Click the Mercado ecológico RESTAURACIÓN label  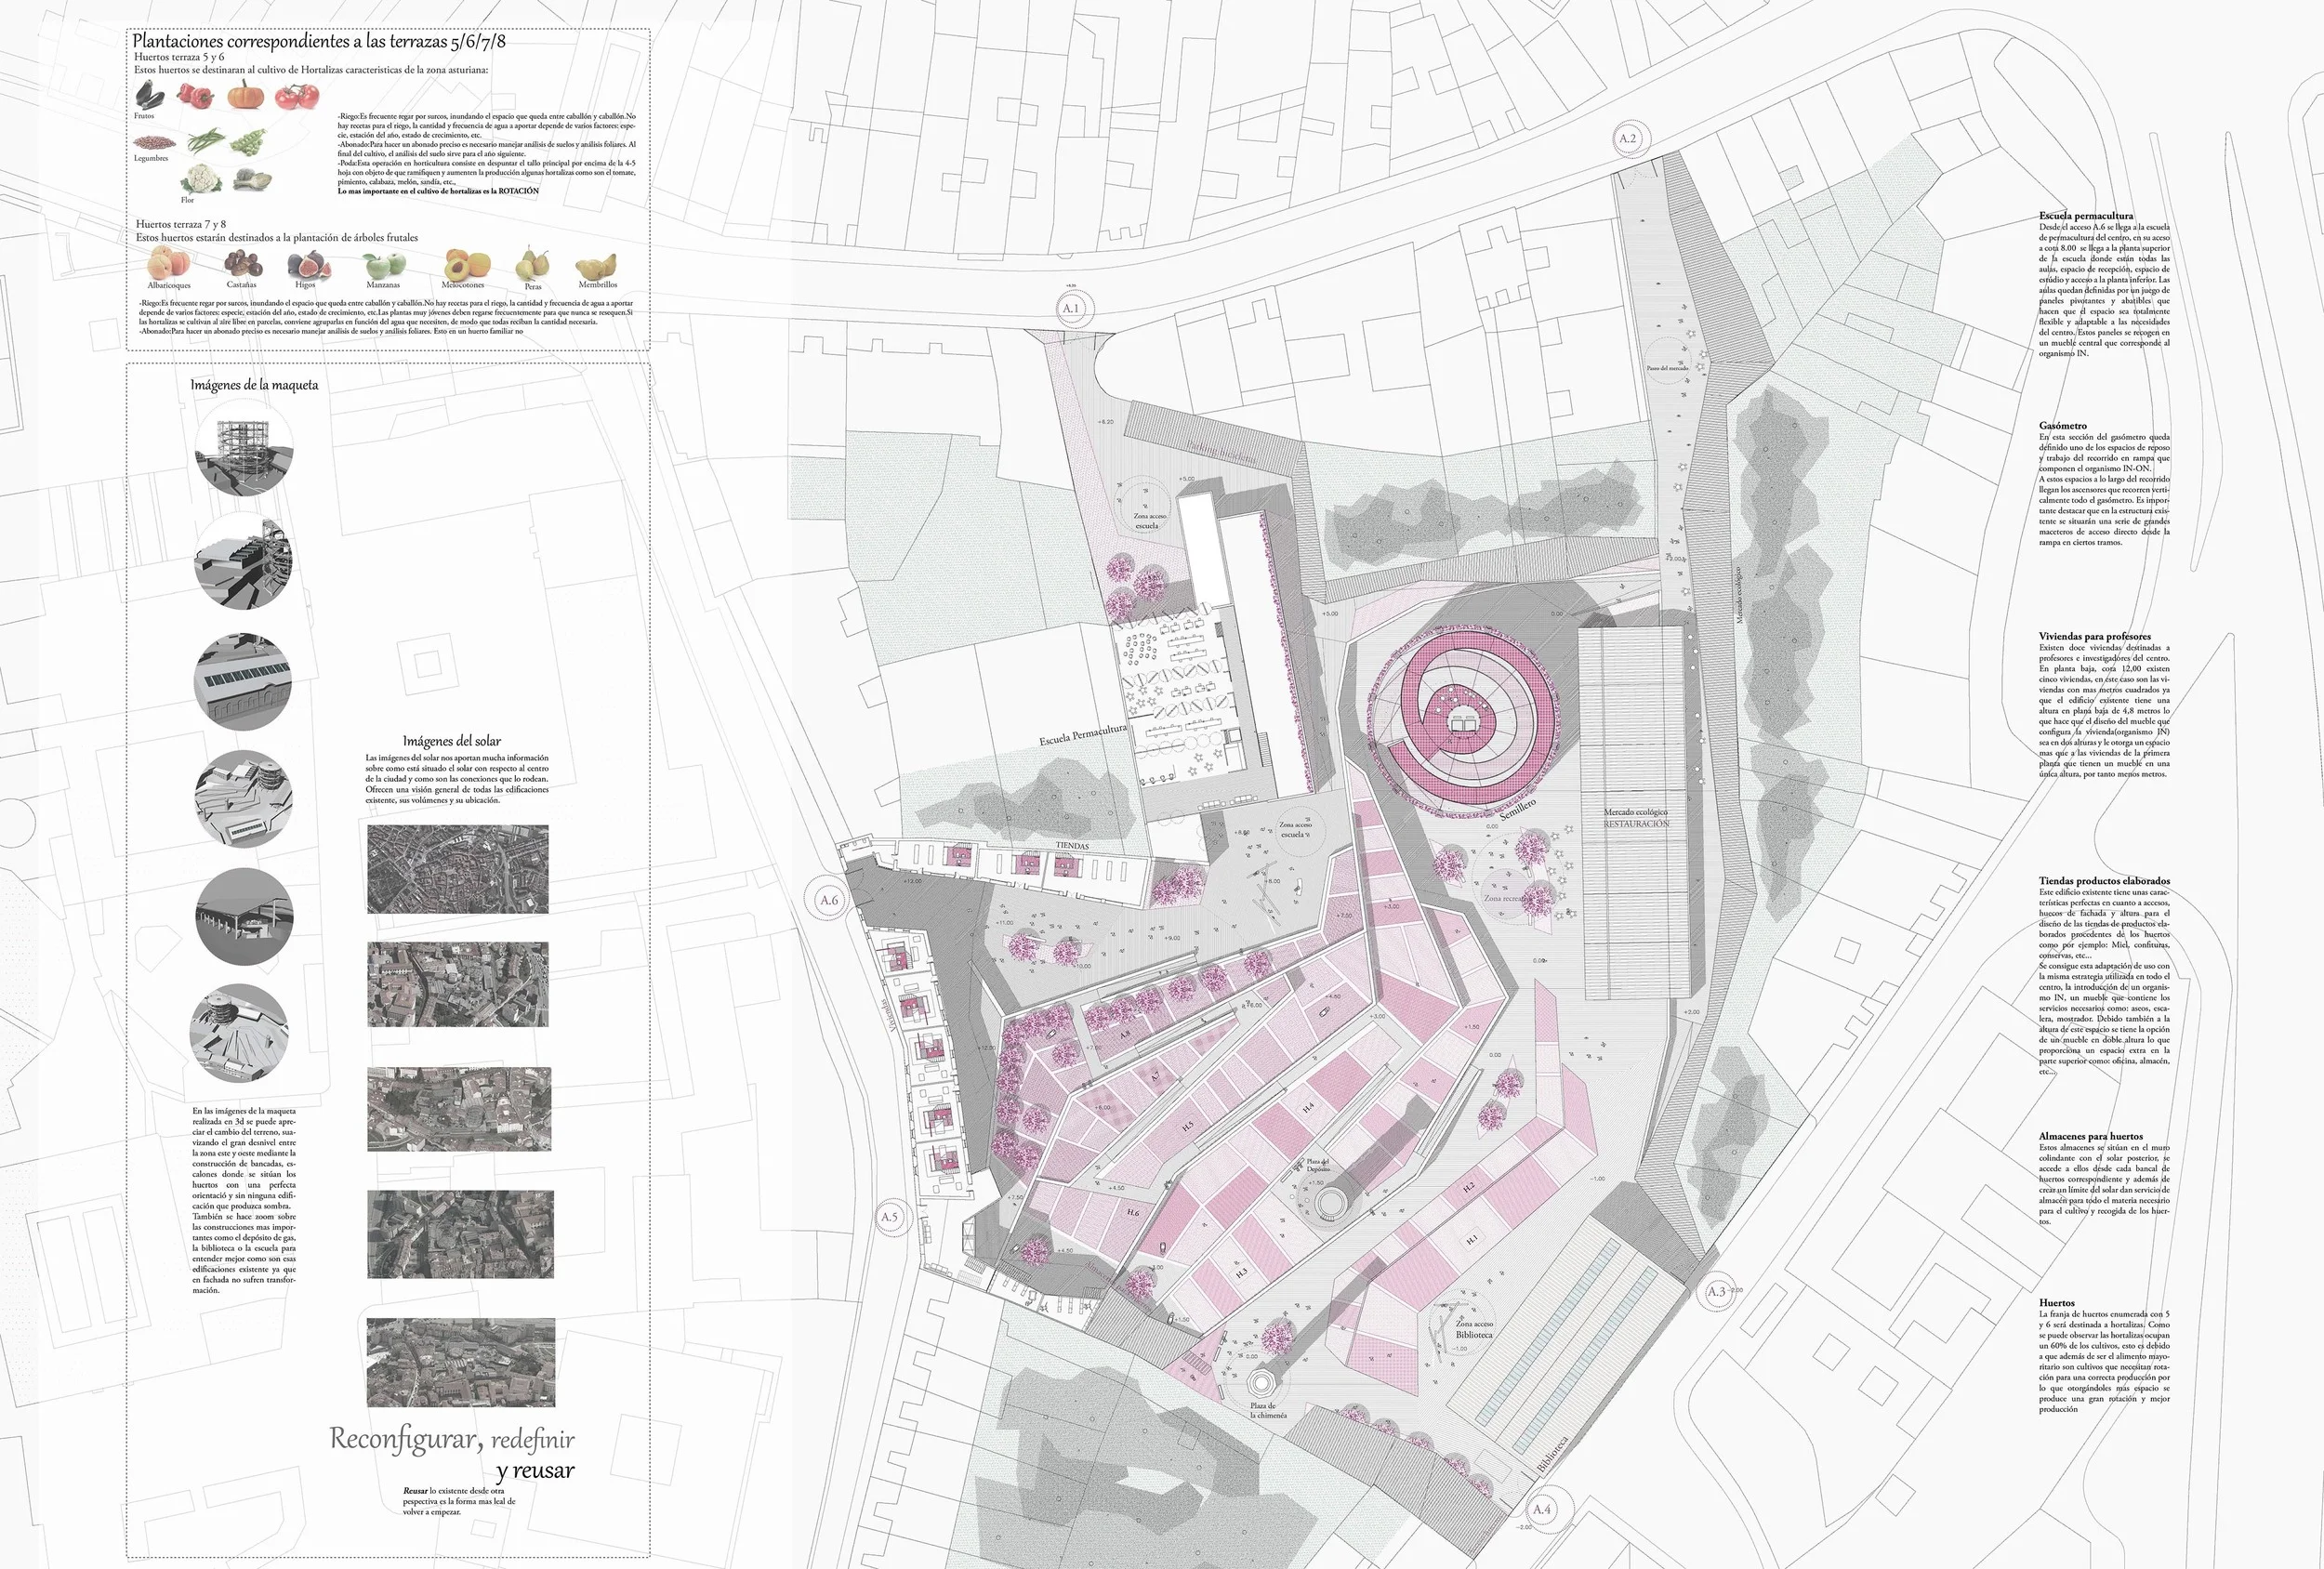1636,818
